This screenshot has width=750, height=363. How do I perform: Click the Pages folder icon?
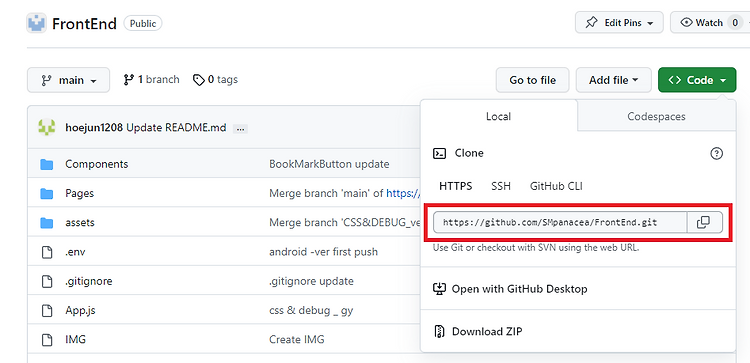(x=46, y=193)
